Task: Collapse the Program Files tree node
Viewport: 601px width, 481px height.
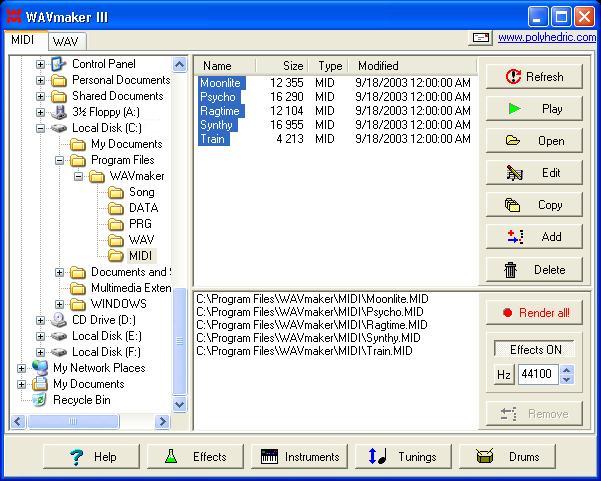Action: (x=60, y=160)
